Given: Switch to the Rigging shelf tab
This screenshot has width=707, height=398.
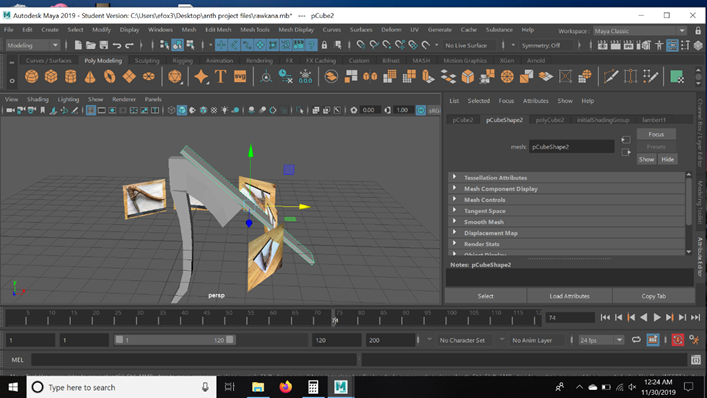Looking at the screenshot, I should point(182,60).
